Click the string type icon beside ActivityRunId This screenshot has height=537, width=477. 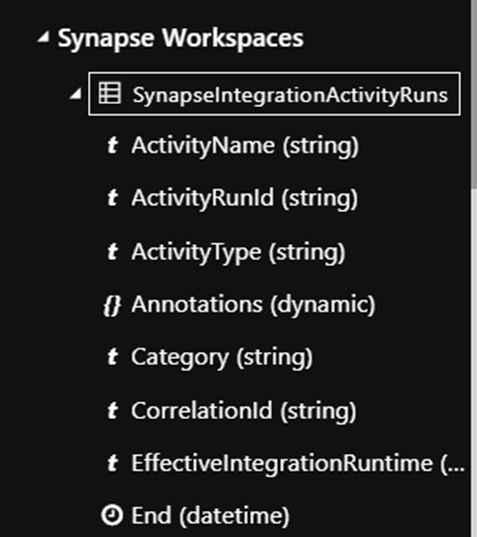[x=113, y=198]
